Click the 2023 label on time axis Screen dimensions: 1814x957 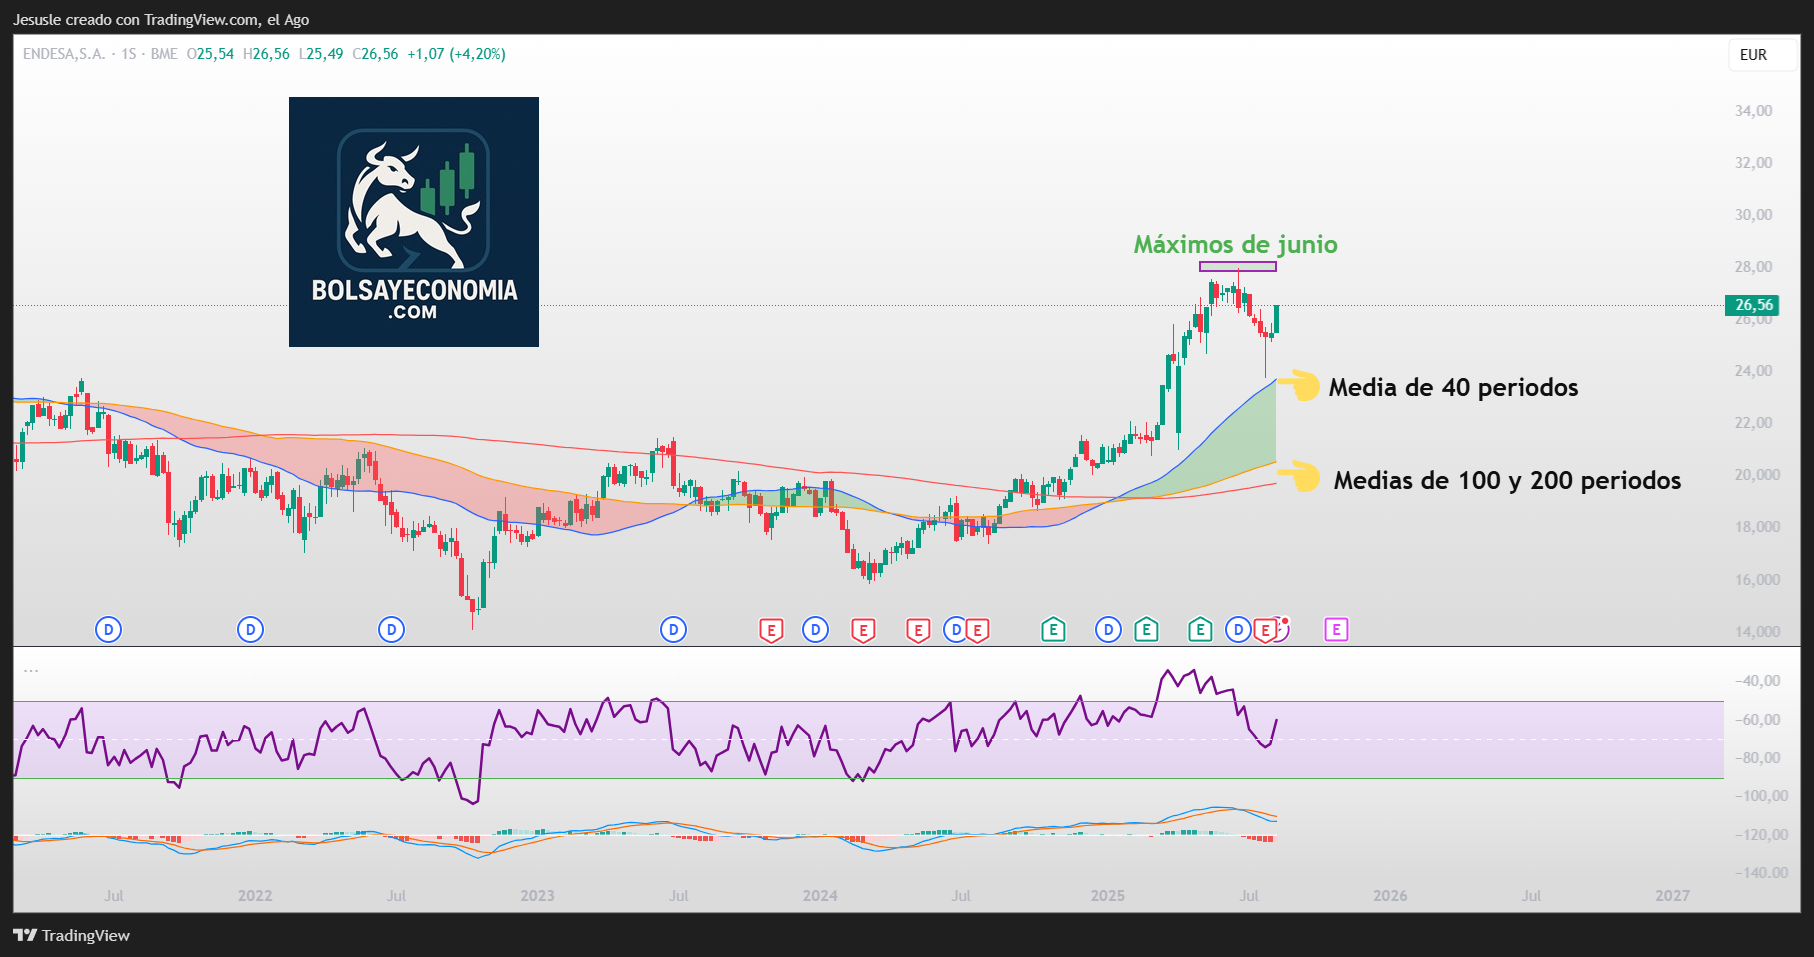[537, 896]
